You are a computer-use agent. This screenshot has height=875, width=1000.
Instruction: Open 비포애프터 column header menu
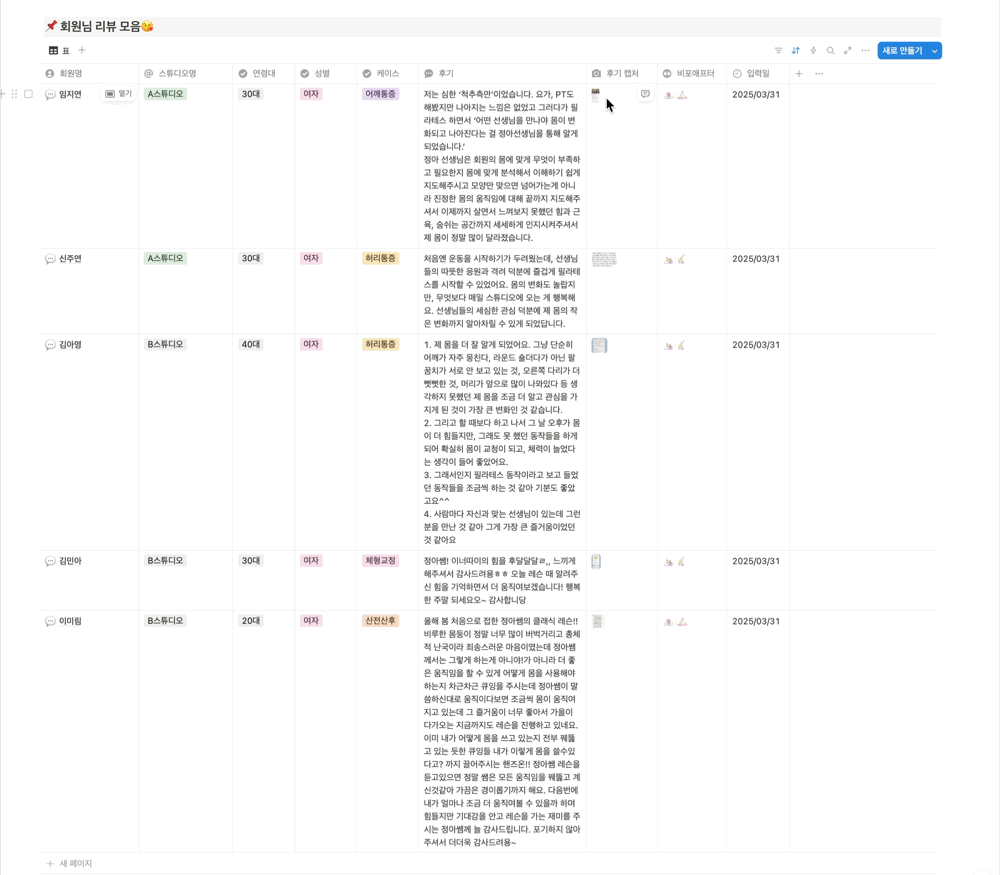coord(691,73)
